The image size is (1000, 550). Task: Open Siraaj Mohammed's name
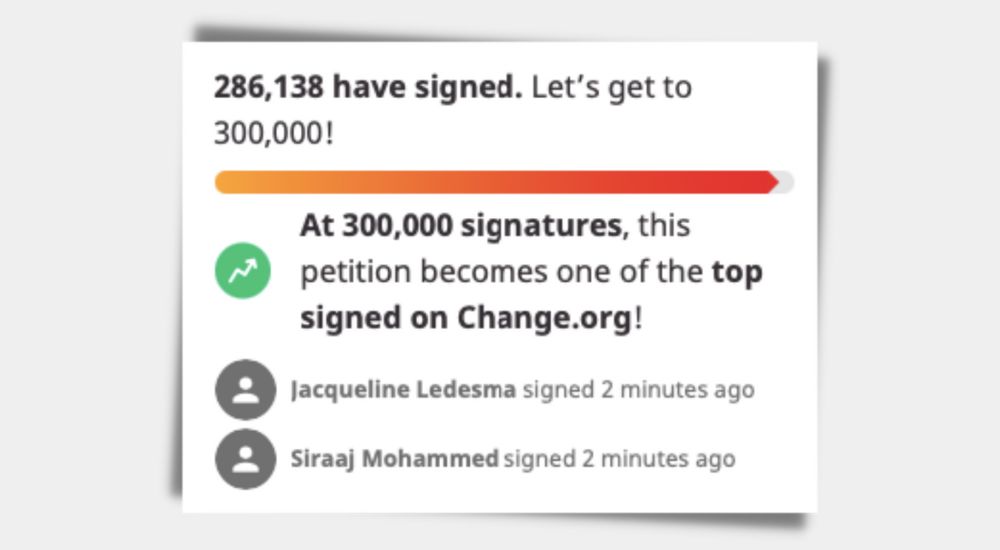coord(394,459)
